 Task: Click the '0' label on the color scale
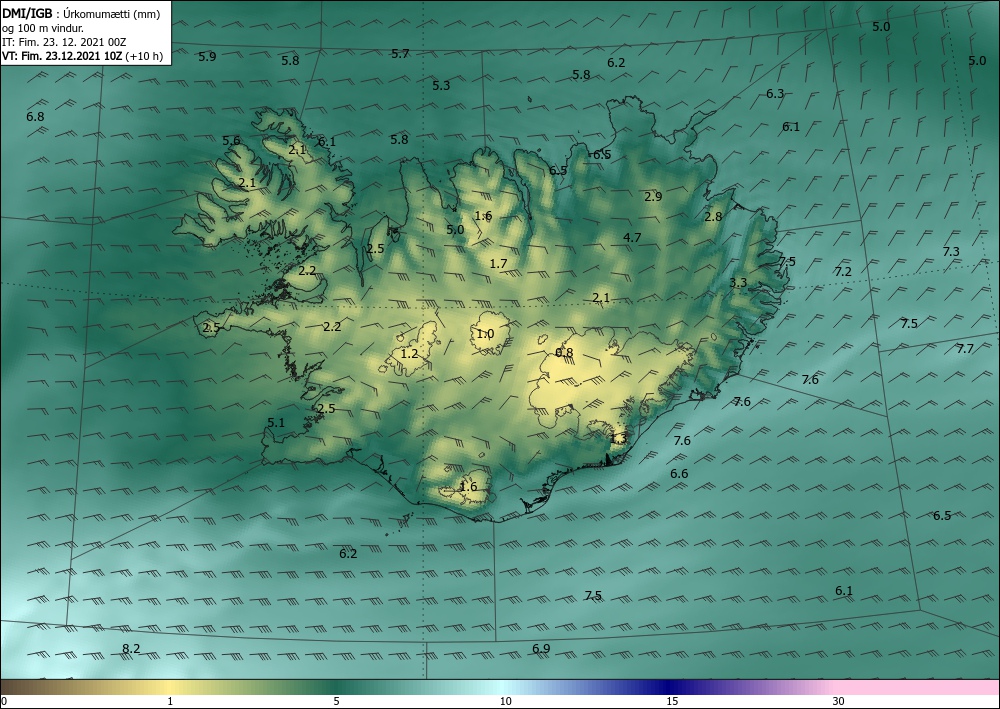tap(4, 702)
